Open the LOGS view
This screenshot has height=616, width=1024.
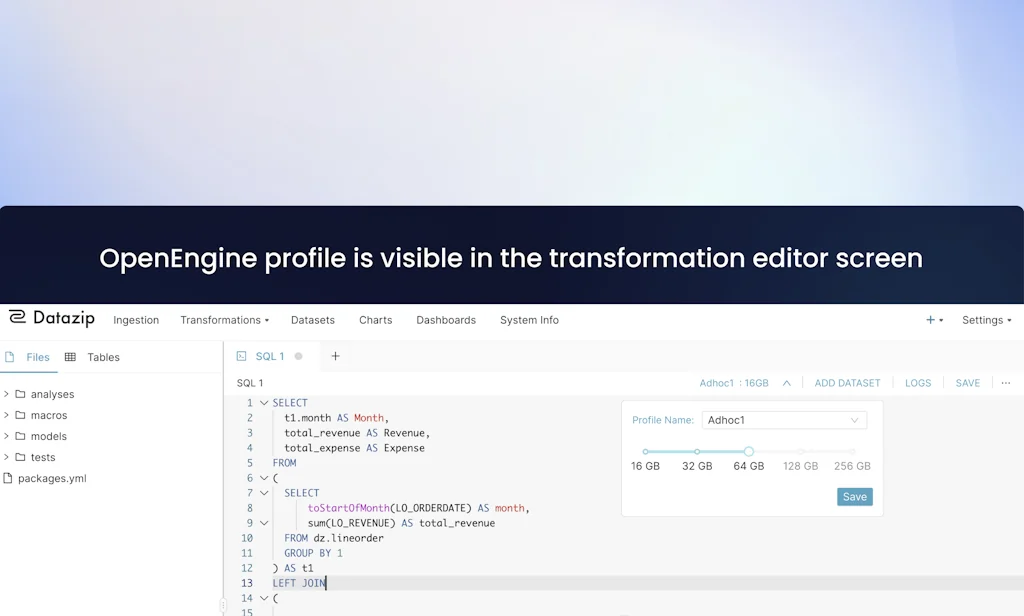coord(917,383)
